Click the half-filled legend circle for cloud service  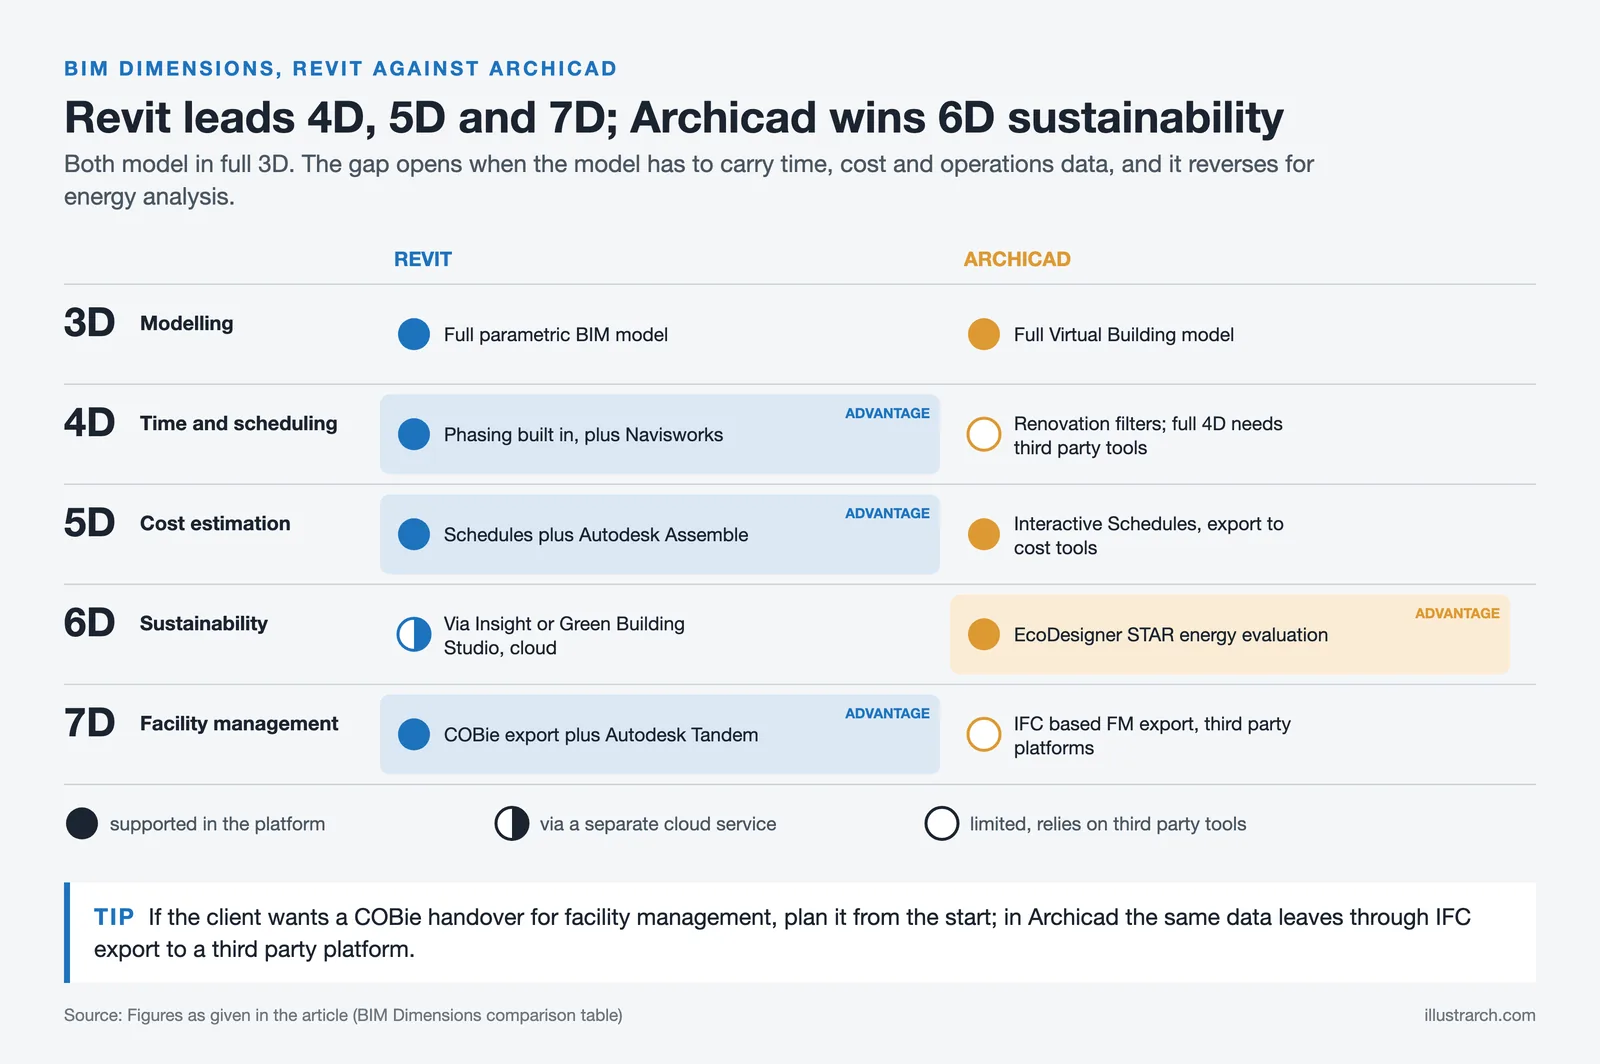coord(512,824)
